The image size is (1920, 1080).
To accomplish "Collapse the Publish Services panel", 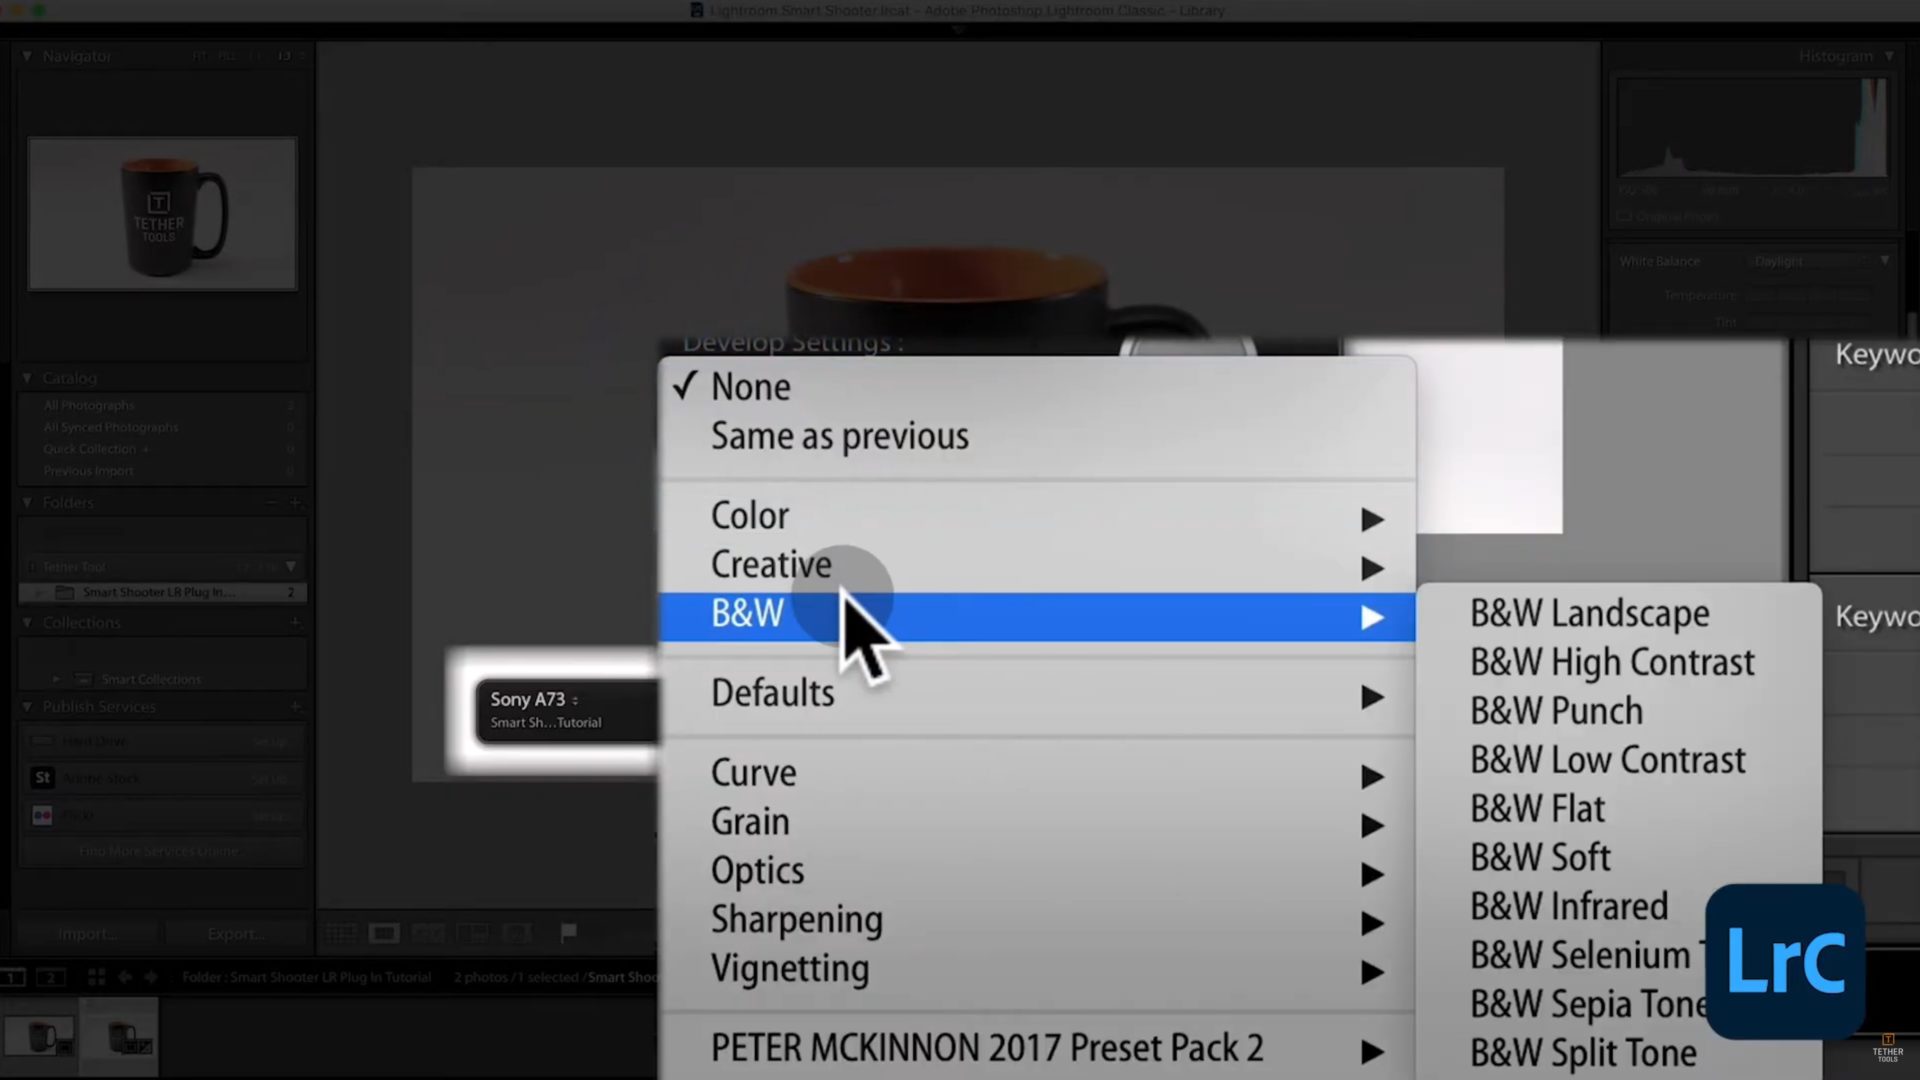I will pos(27,706).
